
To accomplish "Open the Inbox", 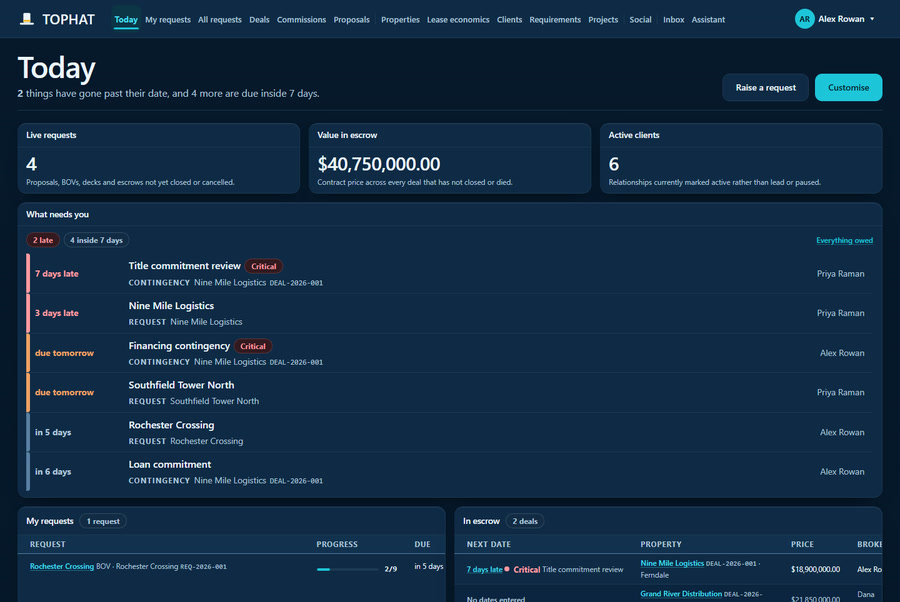I will coord(673,20).
